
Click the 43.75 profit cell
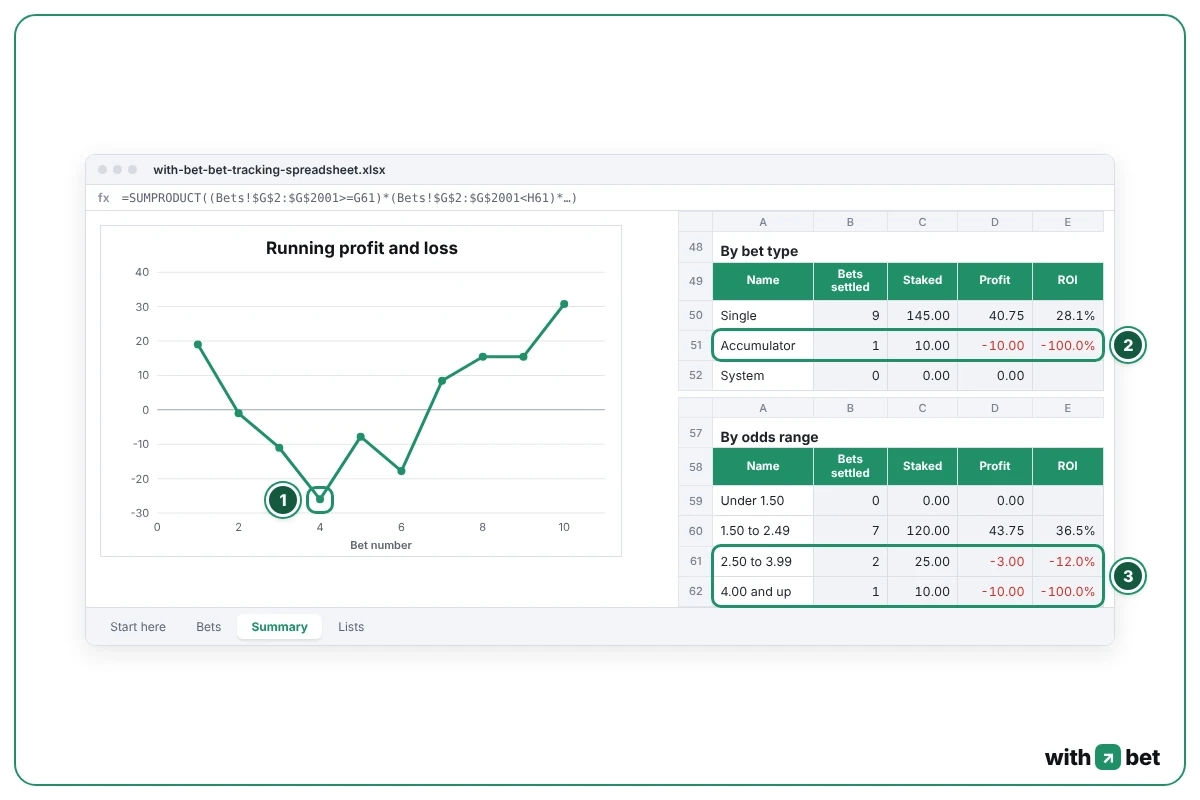pos(995,531)
